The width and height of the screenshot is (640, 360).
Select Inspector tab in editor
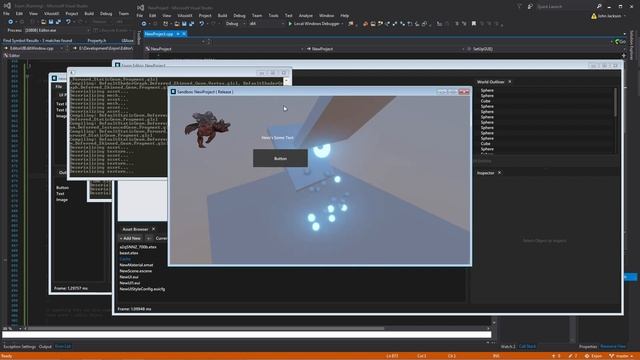[486, 173]
